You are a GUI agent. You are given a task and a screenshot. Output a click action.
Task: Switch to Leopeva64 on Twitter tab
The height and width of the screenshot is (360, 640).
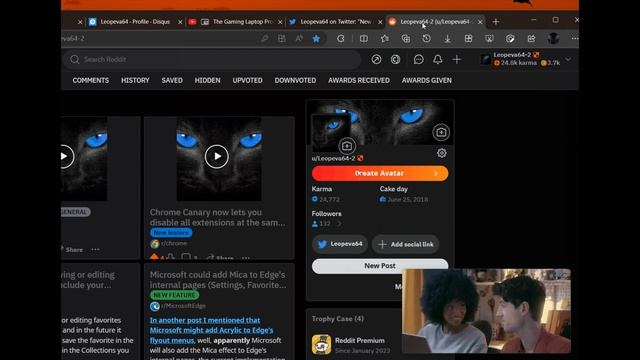click(336, 22)
